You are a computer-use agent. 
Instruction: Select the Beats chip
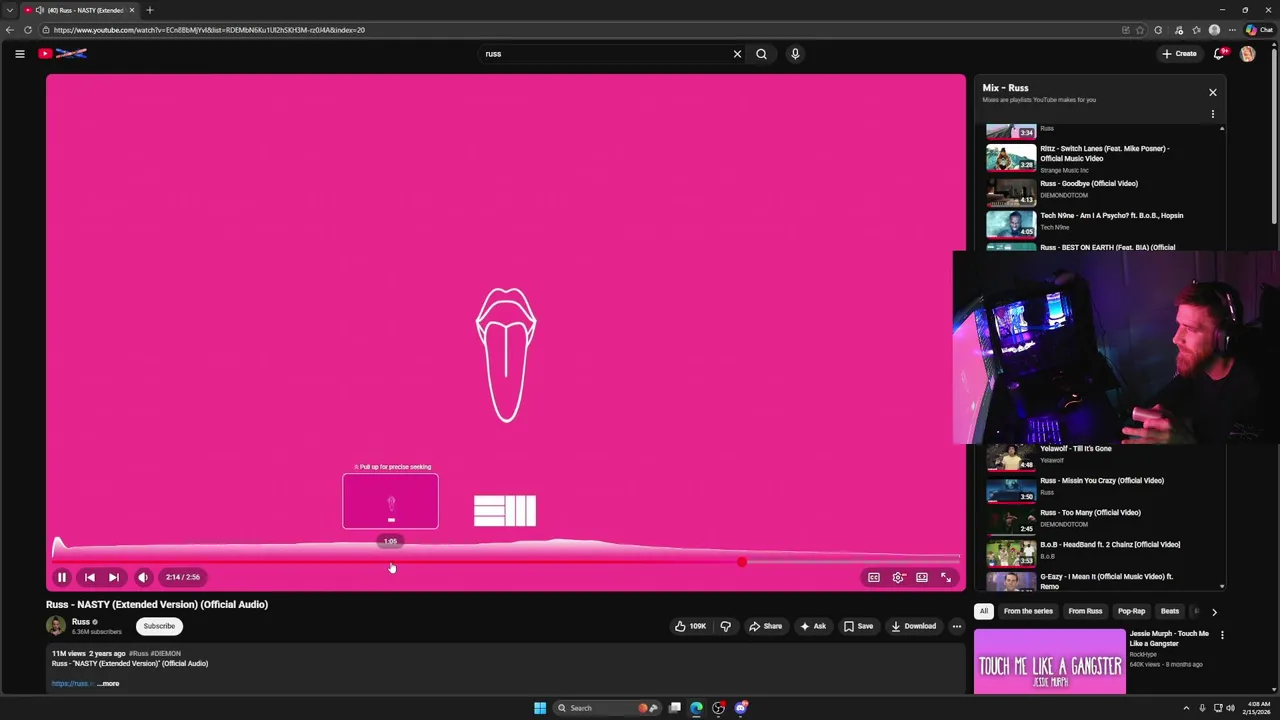1169,611
